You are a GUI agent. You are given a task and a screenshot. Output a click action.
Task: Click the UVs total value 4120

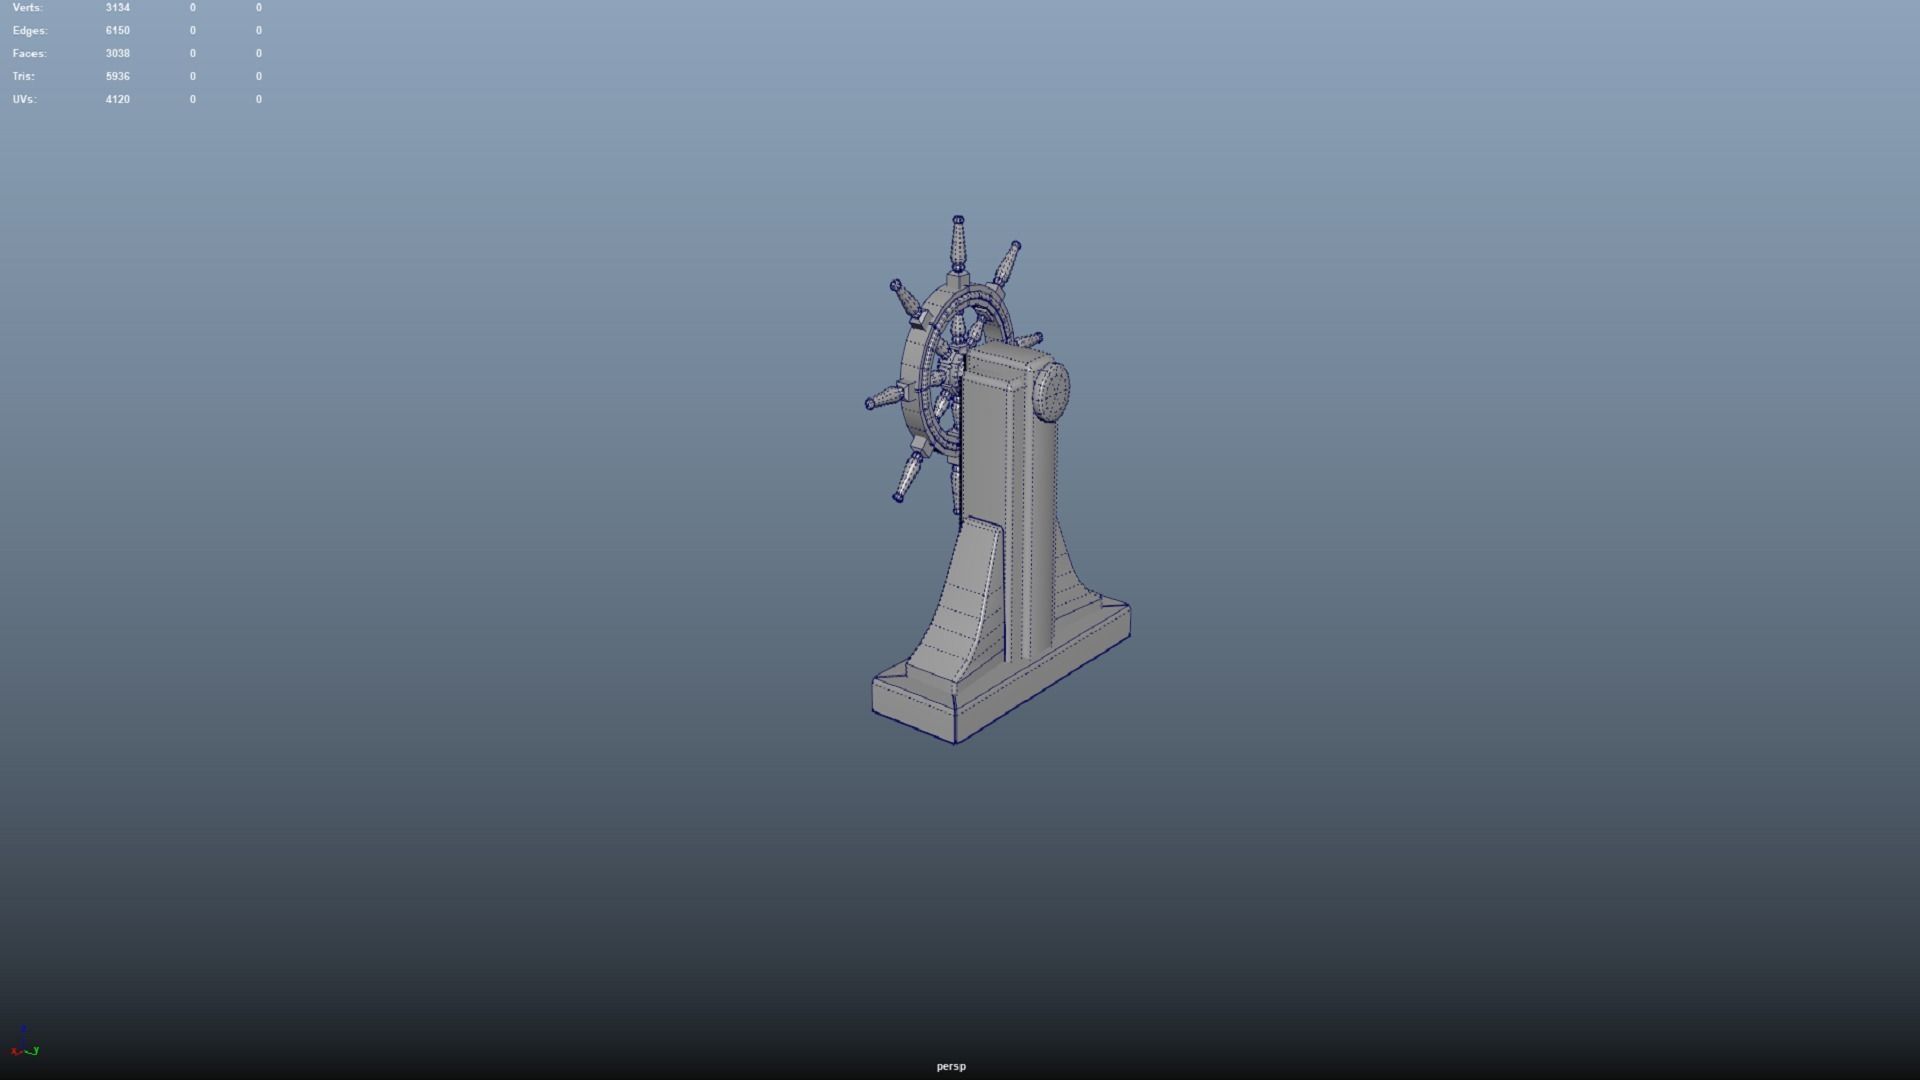click(x=117, y=99)
